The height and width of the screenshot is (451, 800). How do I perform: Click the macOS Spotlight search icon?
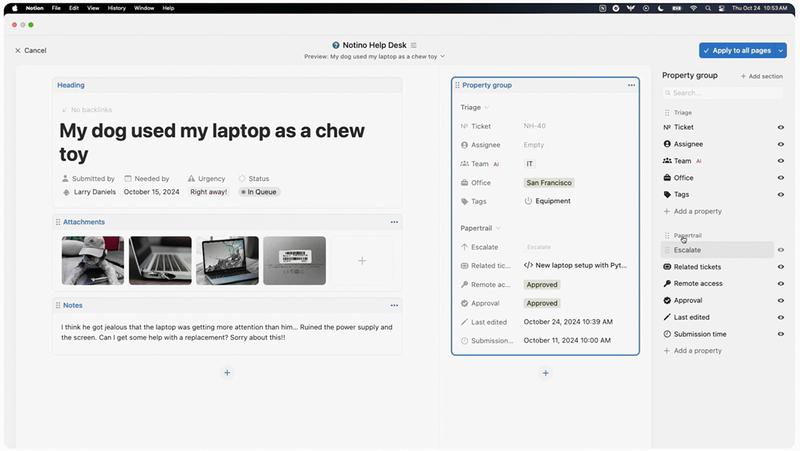tap(708, 8)
